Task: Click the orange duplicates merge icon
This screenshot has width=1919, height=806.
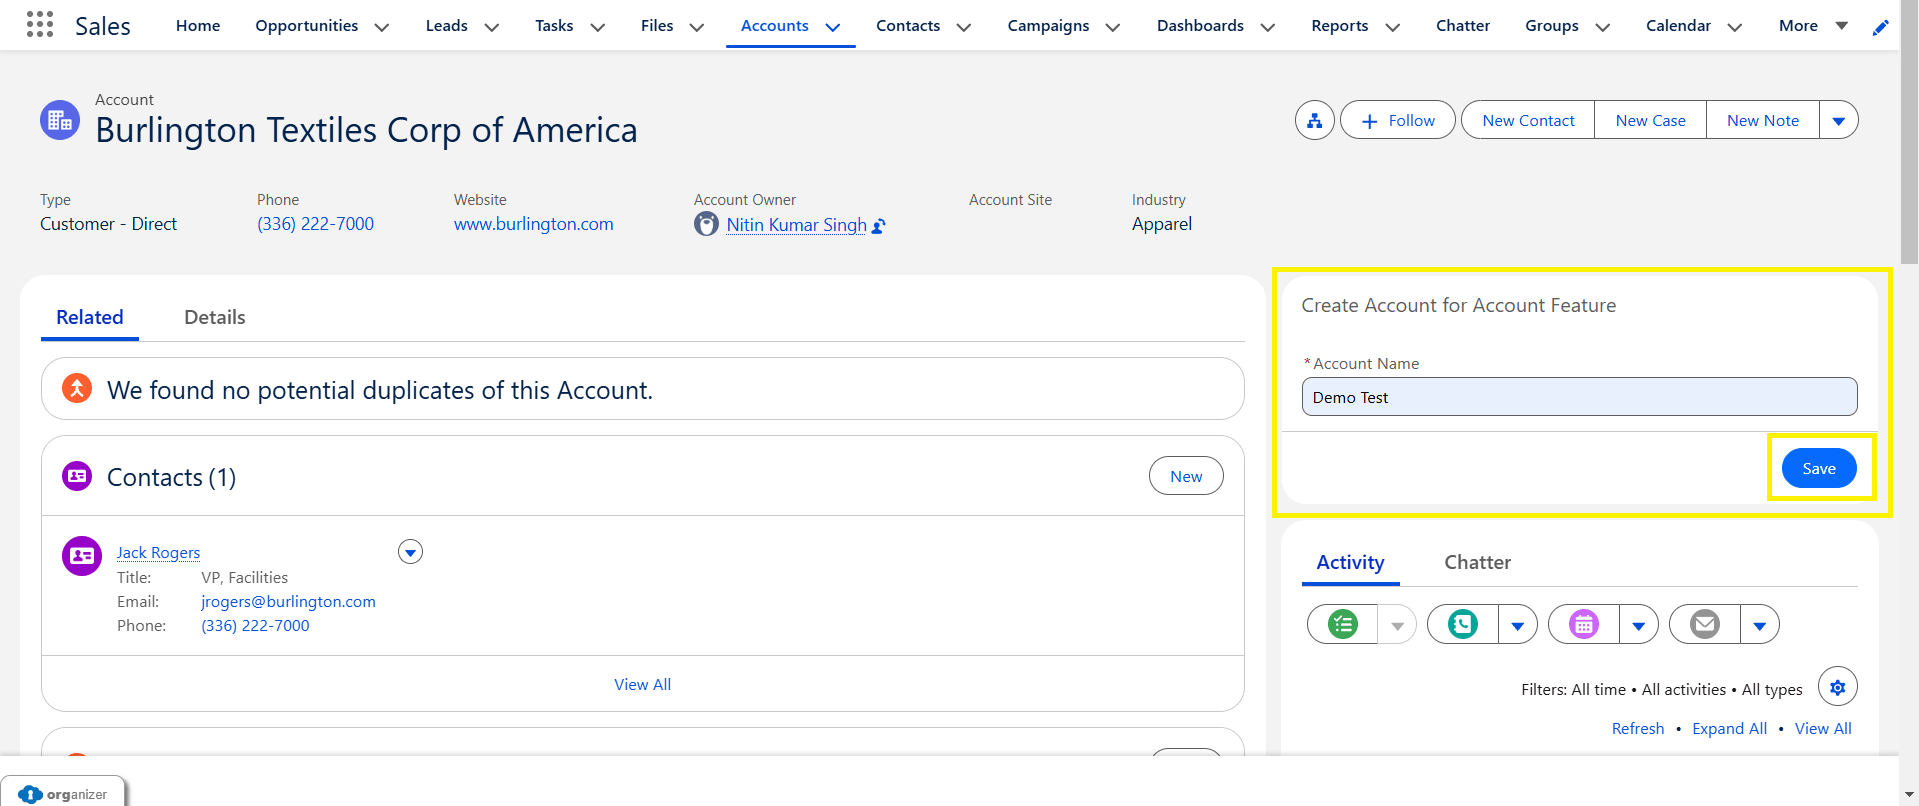Action: pos(77,388)
